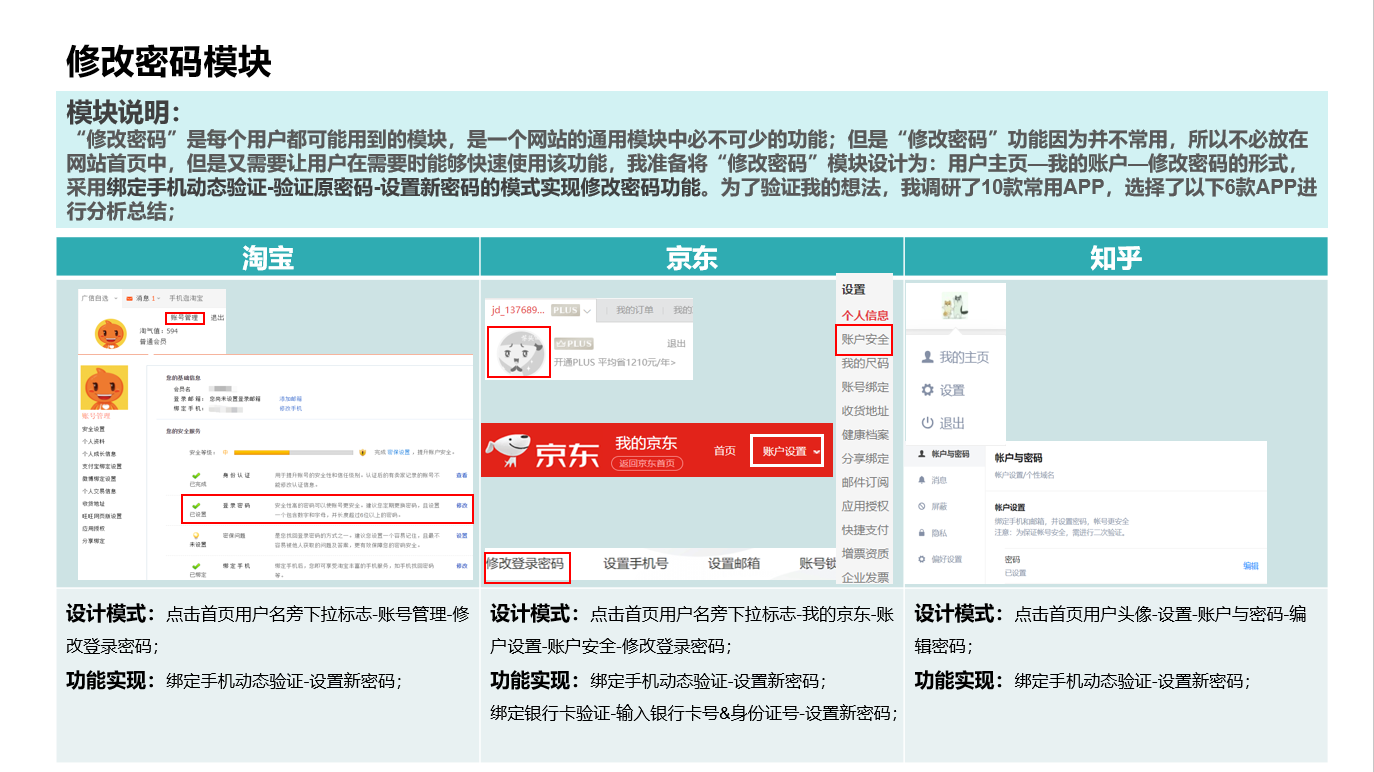1374x772 pixels.
Task: Click green check icon for 身份认证
Action: point(197,476)
